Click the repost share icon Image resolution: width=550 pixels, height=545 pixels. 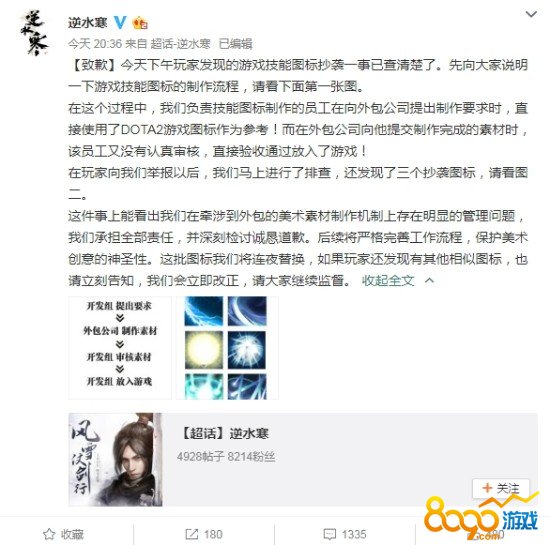[x=192, y=534]
